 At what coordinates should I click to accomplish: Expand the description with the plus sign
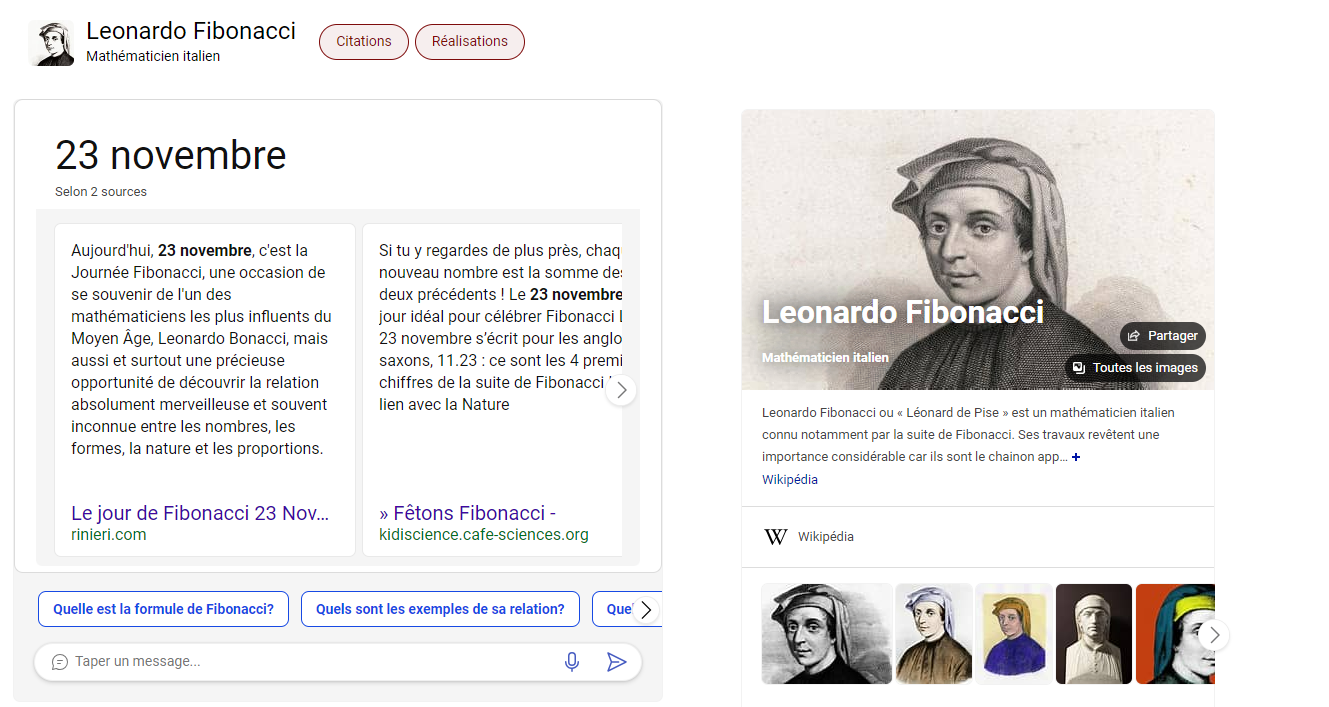tap(1076, 457)
